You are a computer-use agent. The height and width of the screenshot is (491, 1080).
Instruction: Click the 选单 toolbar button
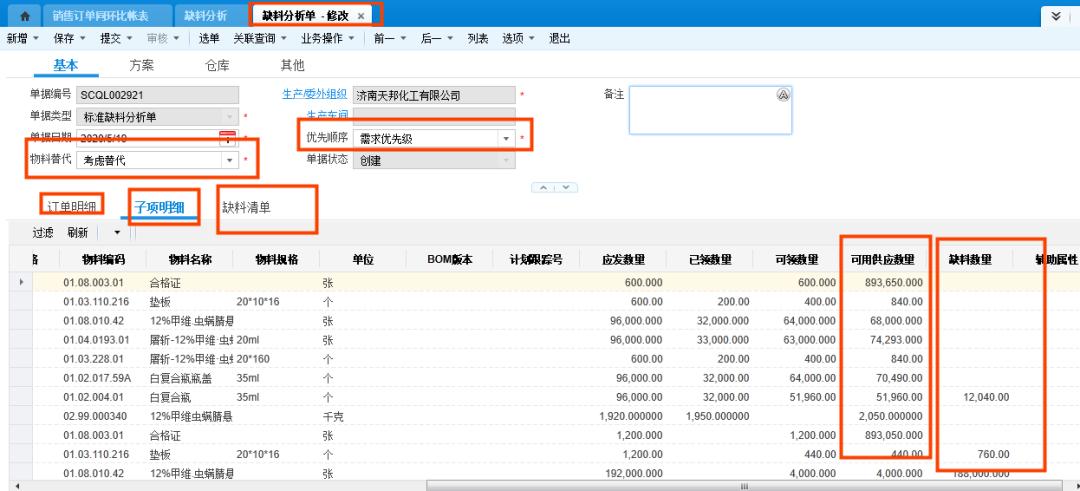209,39
